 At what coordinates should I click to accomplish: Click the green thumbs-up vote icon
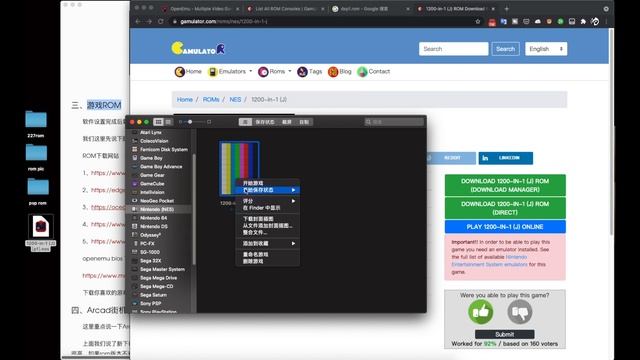[481, 312]
